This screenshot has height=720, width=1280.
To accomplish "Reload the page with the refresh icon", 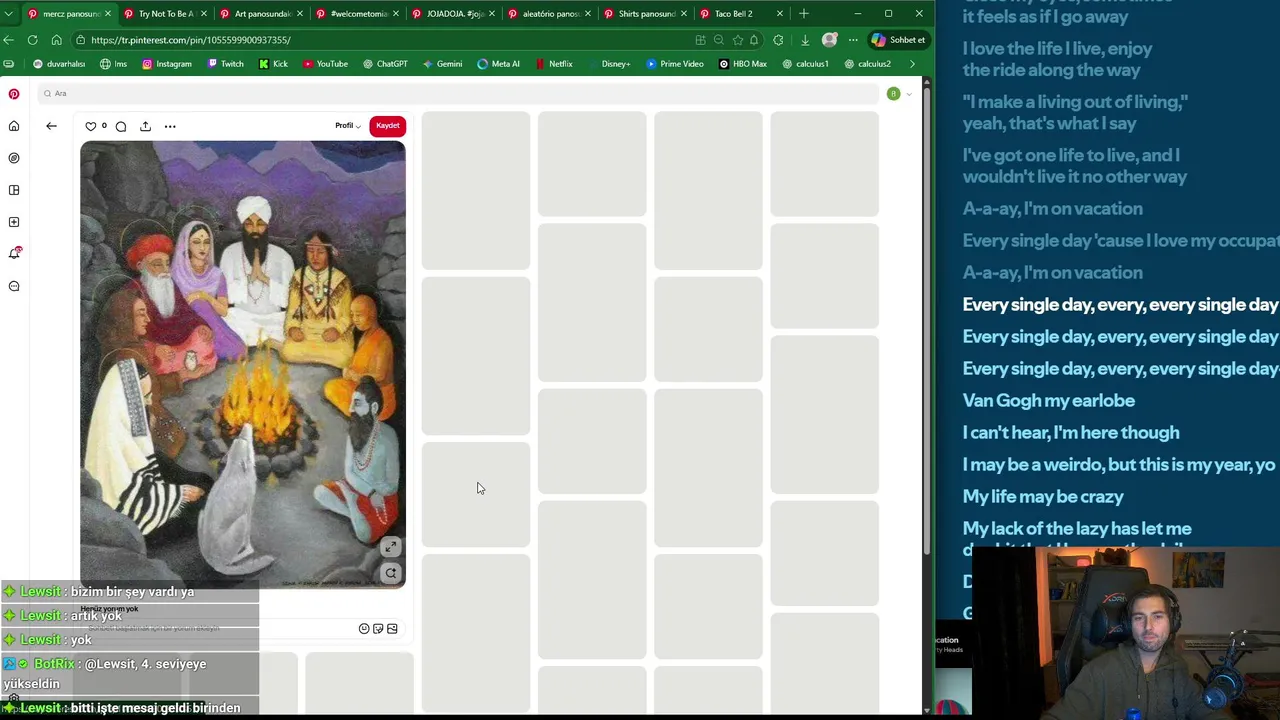I will point(32,40).
